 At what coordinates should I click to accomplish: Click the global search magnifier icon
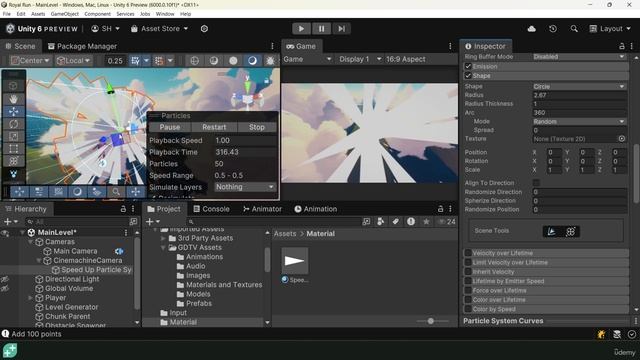(574, 29)
